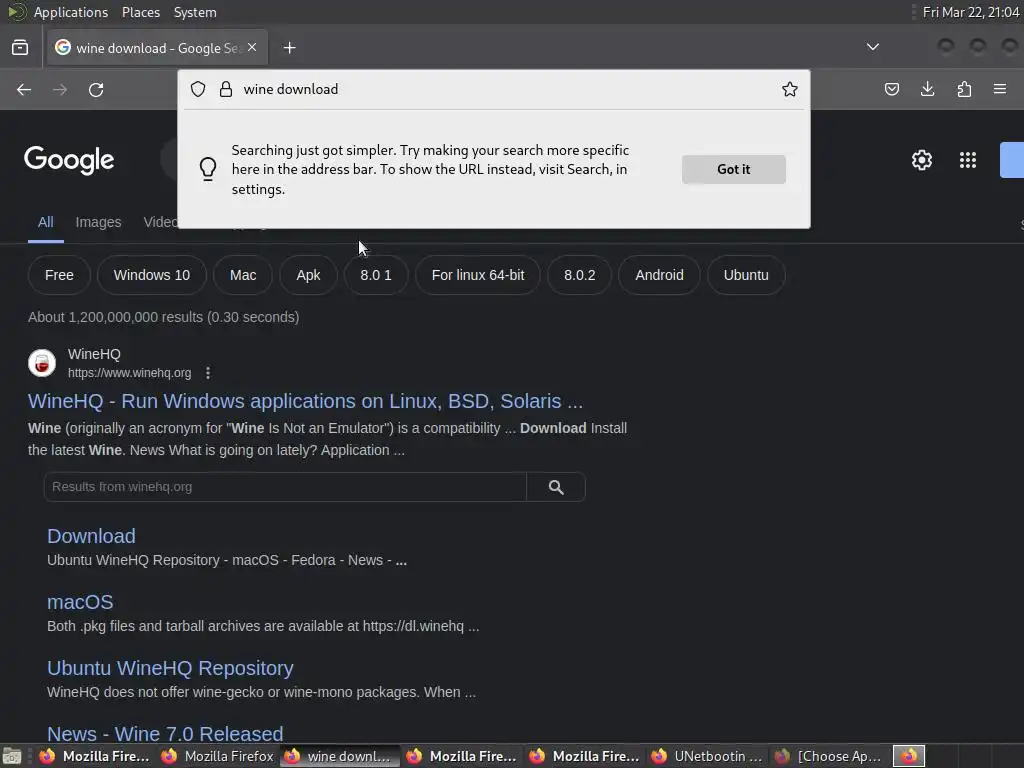Click the WineHQ site favicon
Viewport: 1024px width, 768px height.
click(42, 363)
